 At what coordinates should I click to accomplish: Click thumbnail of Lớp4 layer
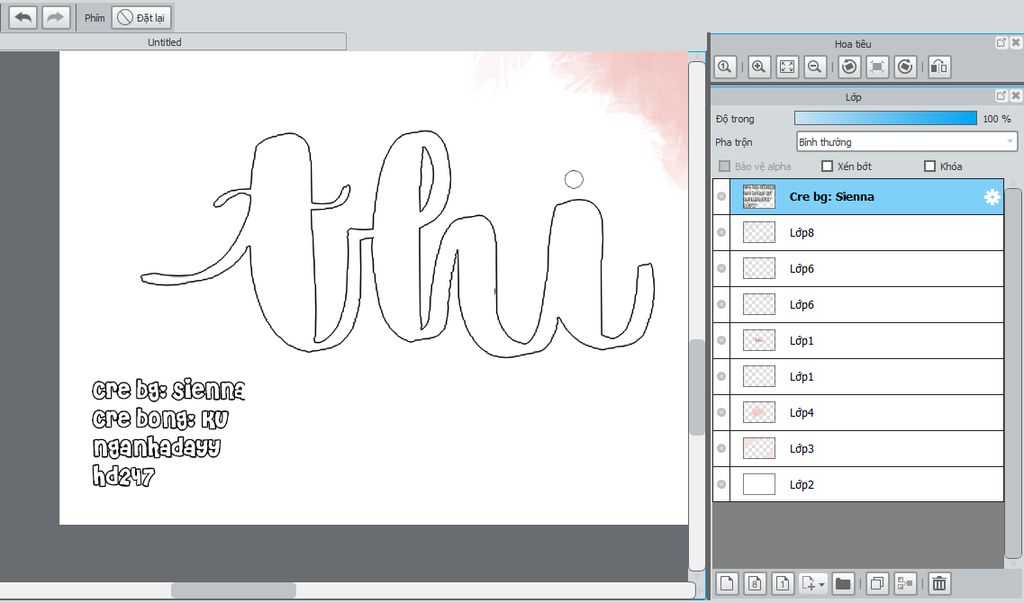pyautogui.click(x=759, y=412)
